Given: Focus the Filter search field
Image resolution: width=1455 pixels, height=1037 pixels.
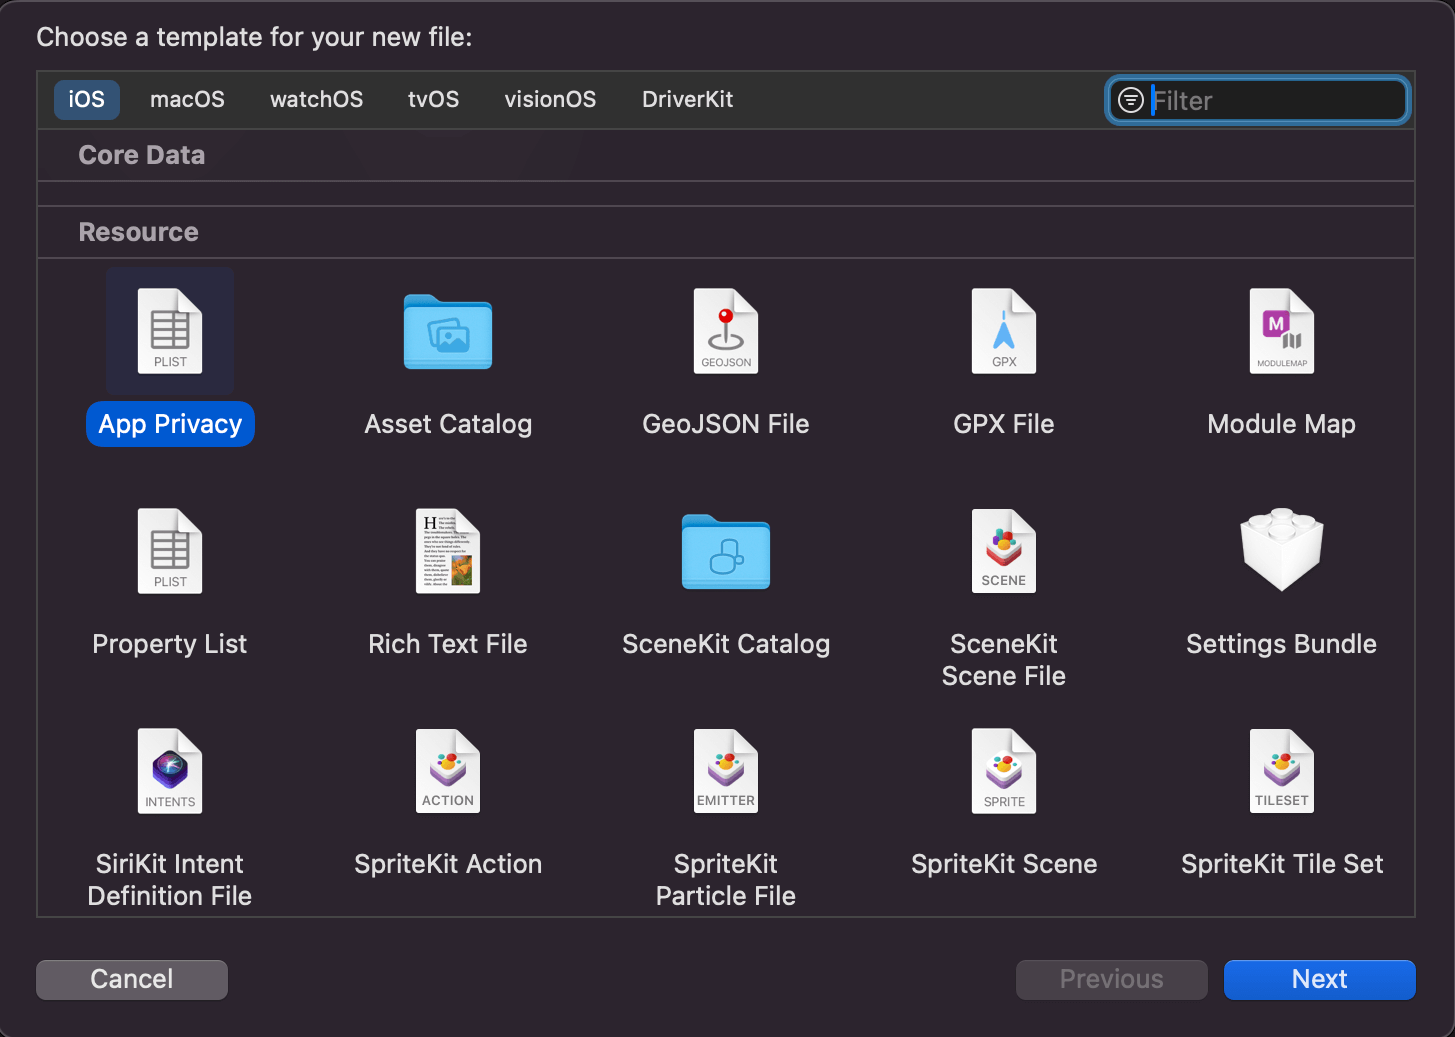Looking at the screenshot, I should click(x=1259, y=100).
